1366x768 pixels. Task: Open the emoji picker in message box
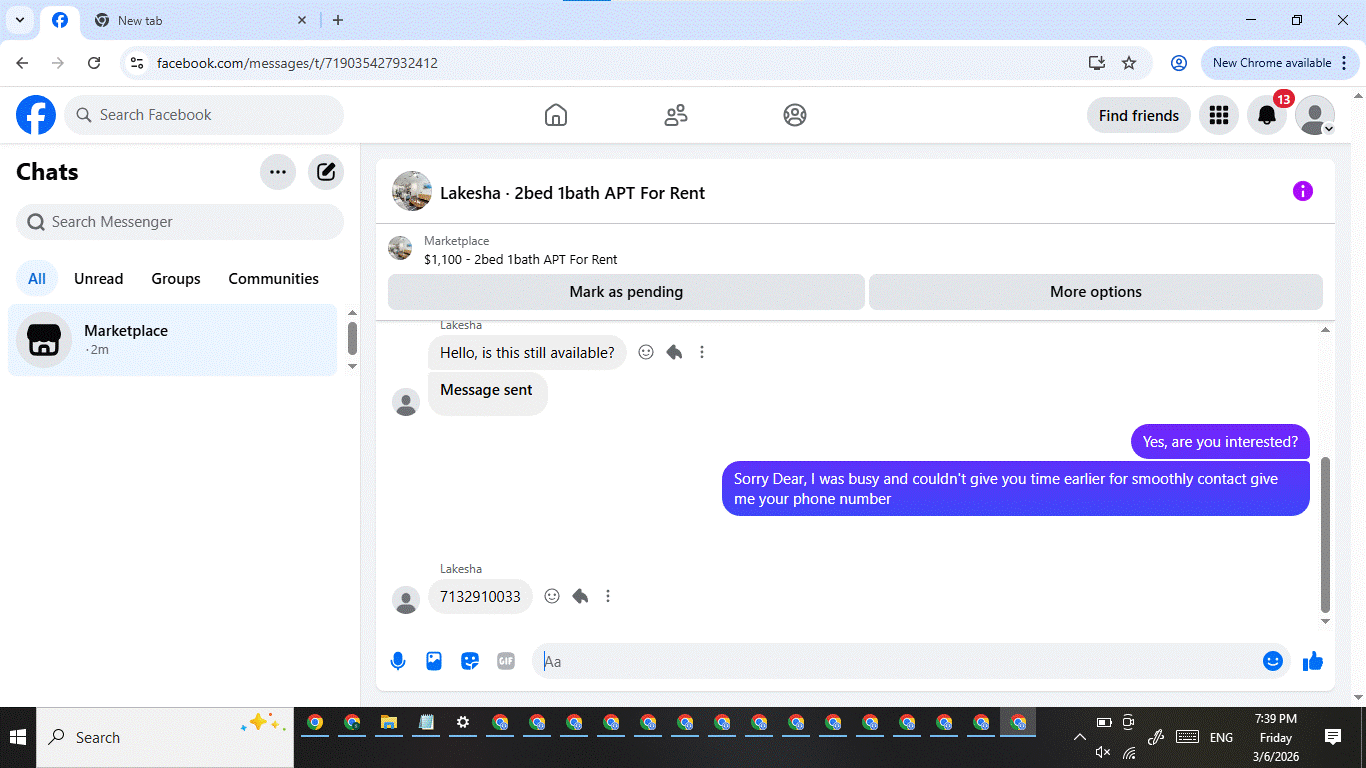pyautogui.click(x=1273, y=661)
